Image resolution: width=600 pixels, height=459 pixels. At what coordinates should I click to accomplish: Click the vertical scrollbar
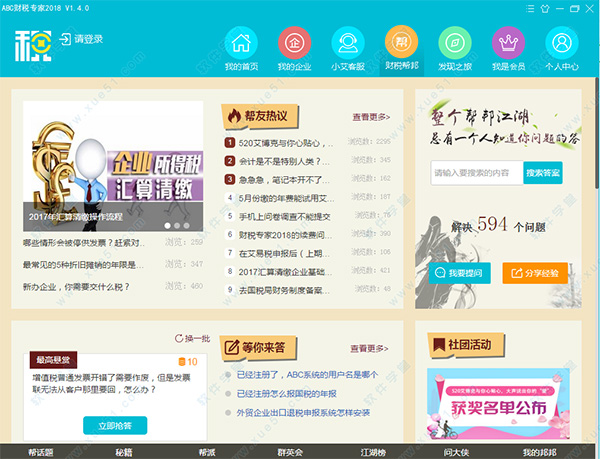tap(597, 132)
